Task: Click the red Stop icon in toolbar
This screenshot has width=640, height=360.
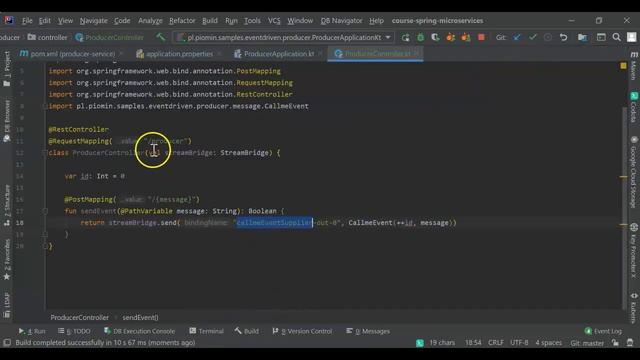Action: [481, 37]
